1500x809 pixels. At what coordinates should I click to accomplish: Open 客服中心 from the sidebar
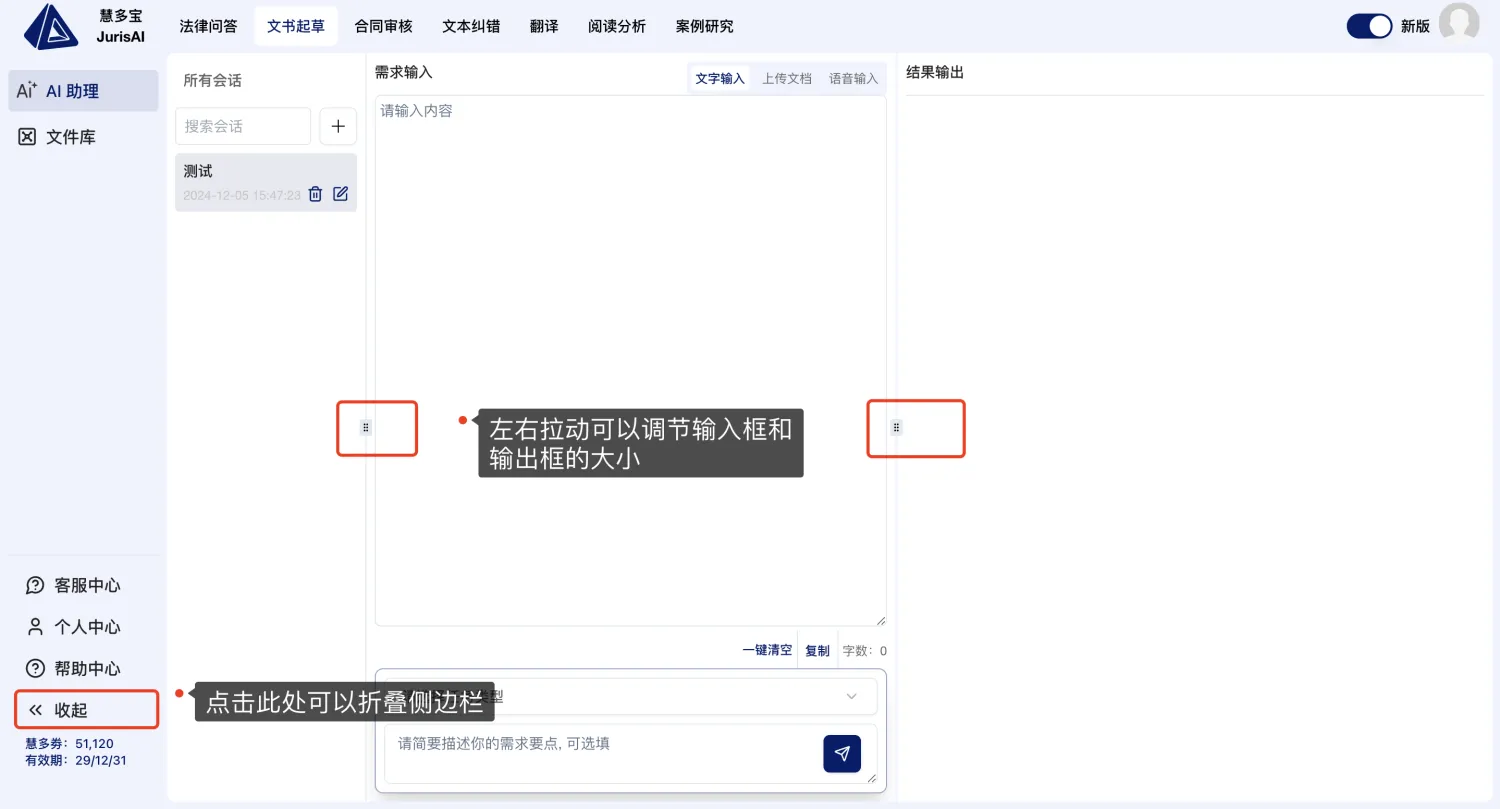(86, 585)
